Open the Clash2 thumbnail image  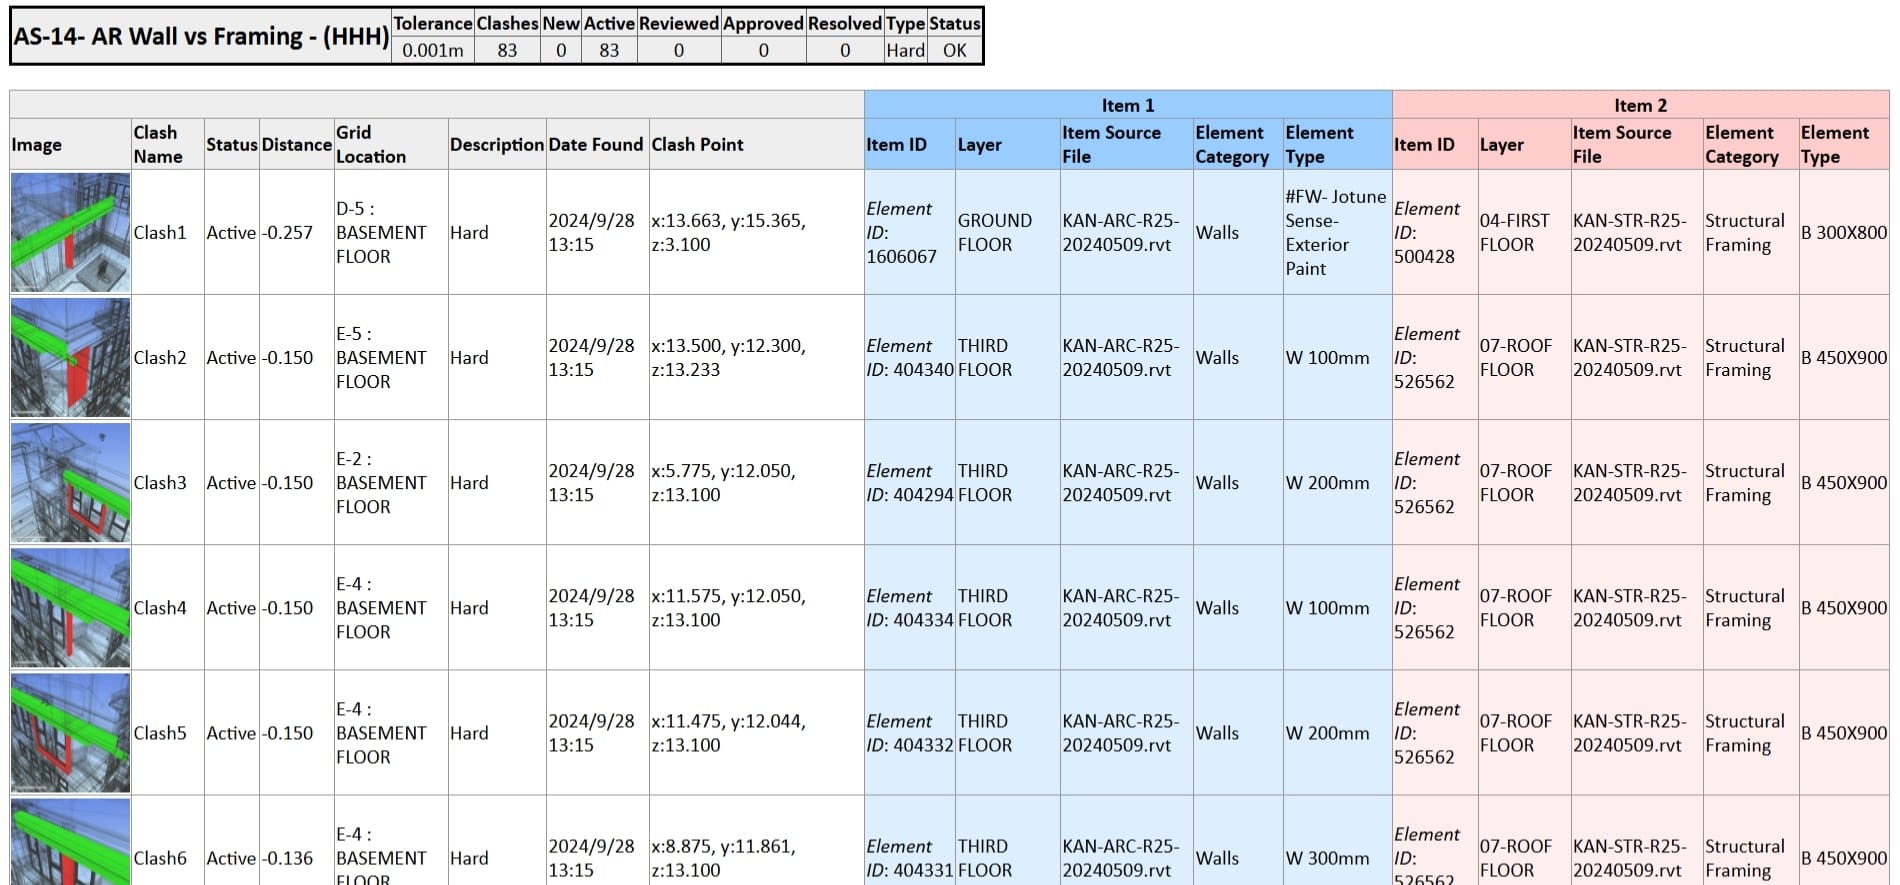click(x=70, y=357)
